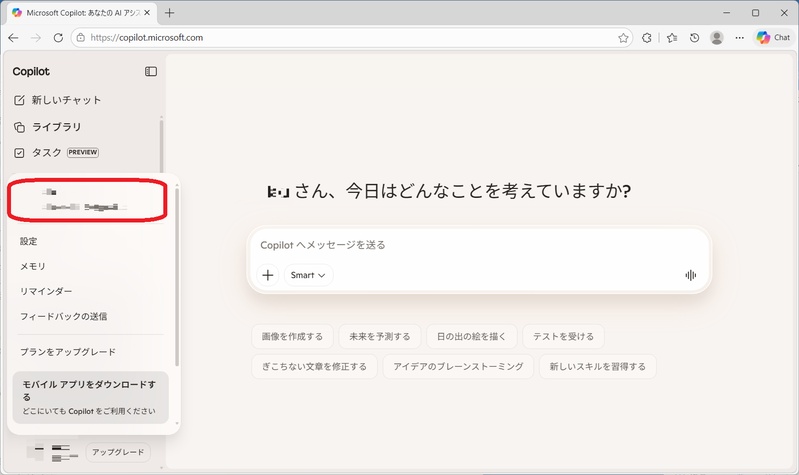The image size is (799, 475).
Task: Select the Microsoft Copilot browser tab
Action: [82, 13]
